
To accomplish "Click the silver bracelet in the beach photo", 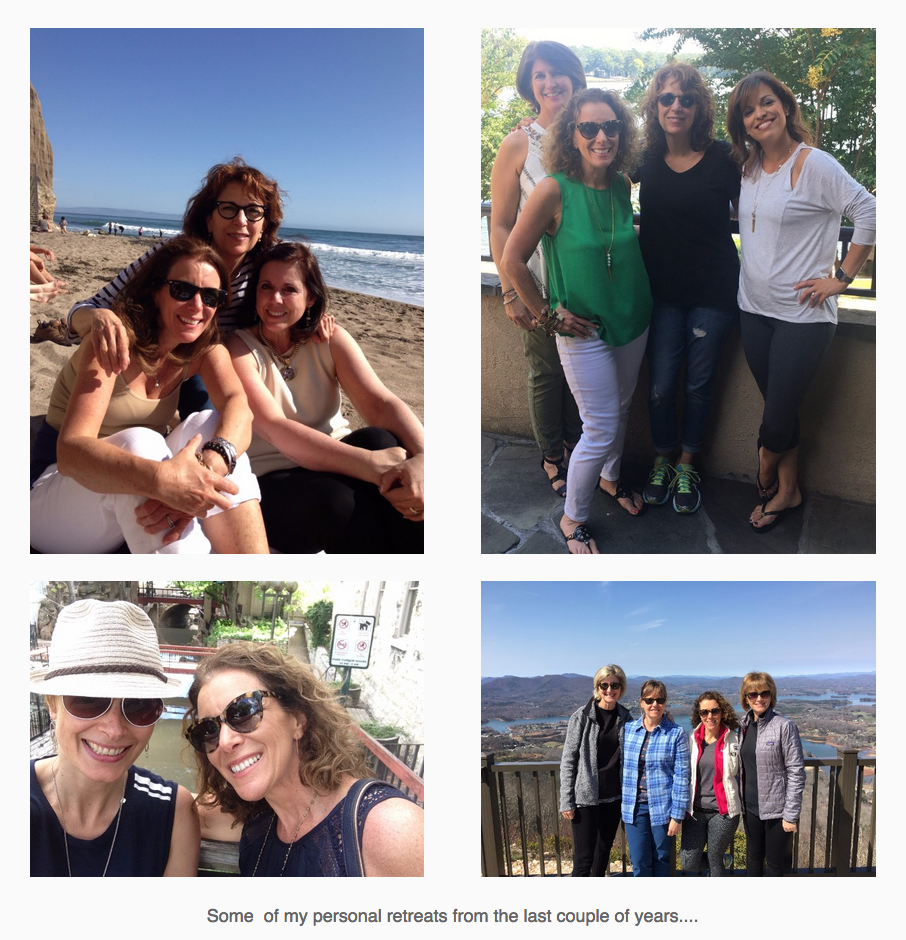I will (220, 452).
